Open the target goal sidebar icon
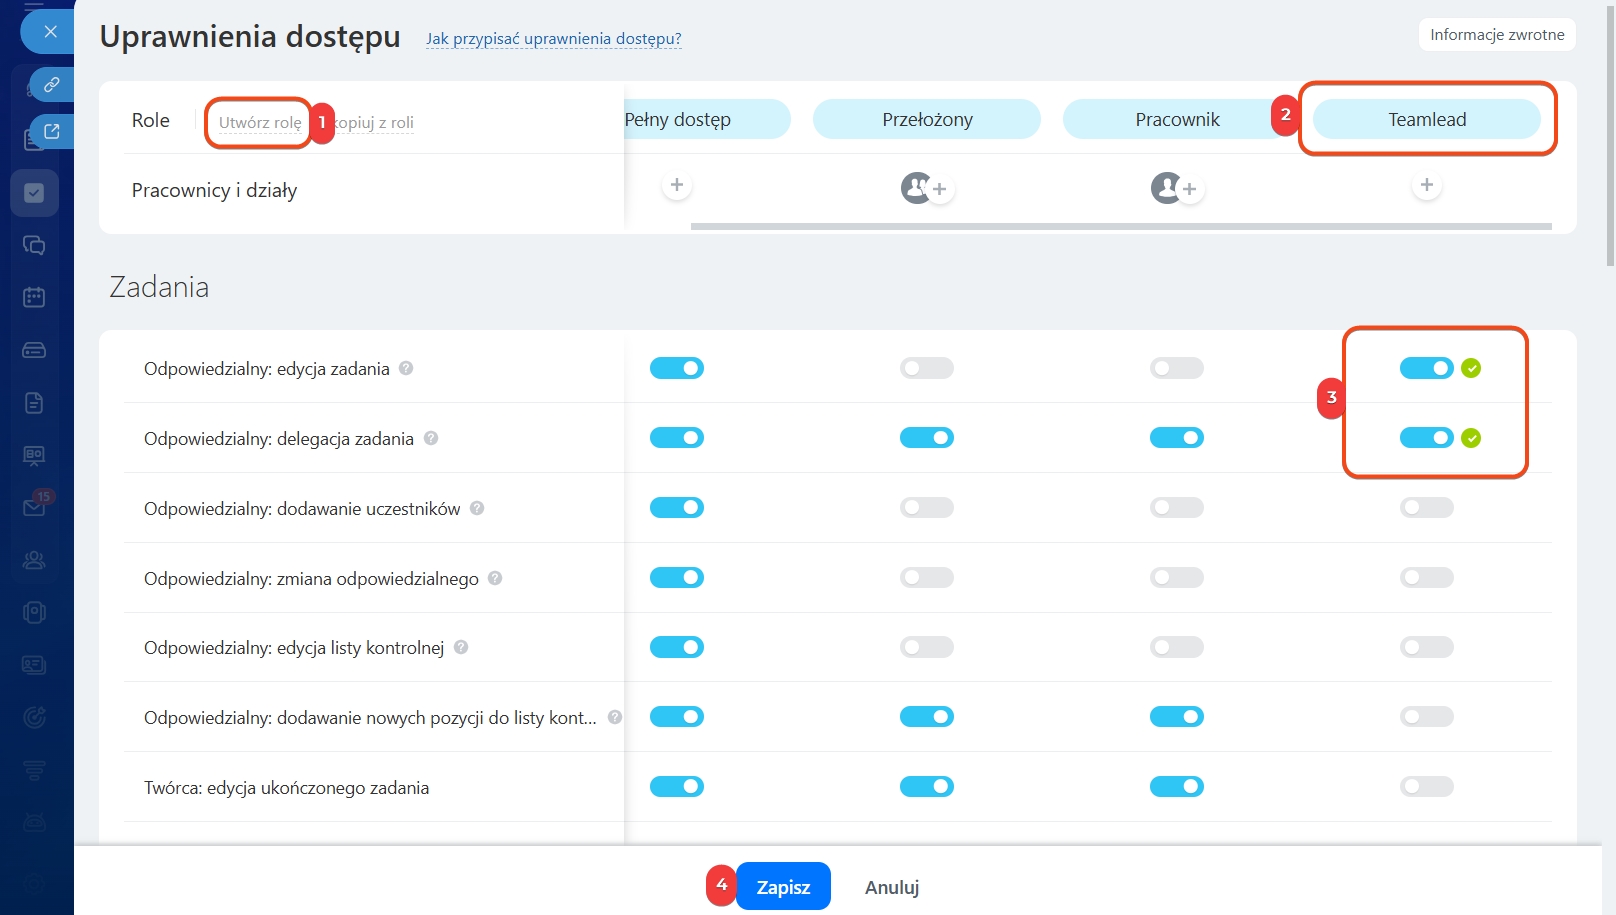1616x915 pixels. 34,717
